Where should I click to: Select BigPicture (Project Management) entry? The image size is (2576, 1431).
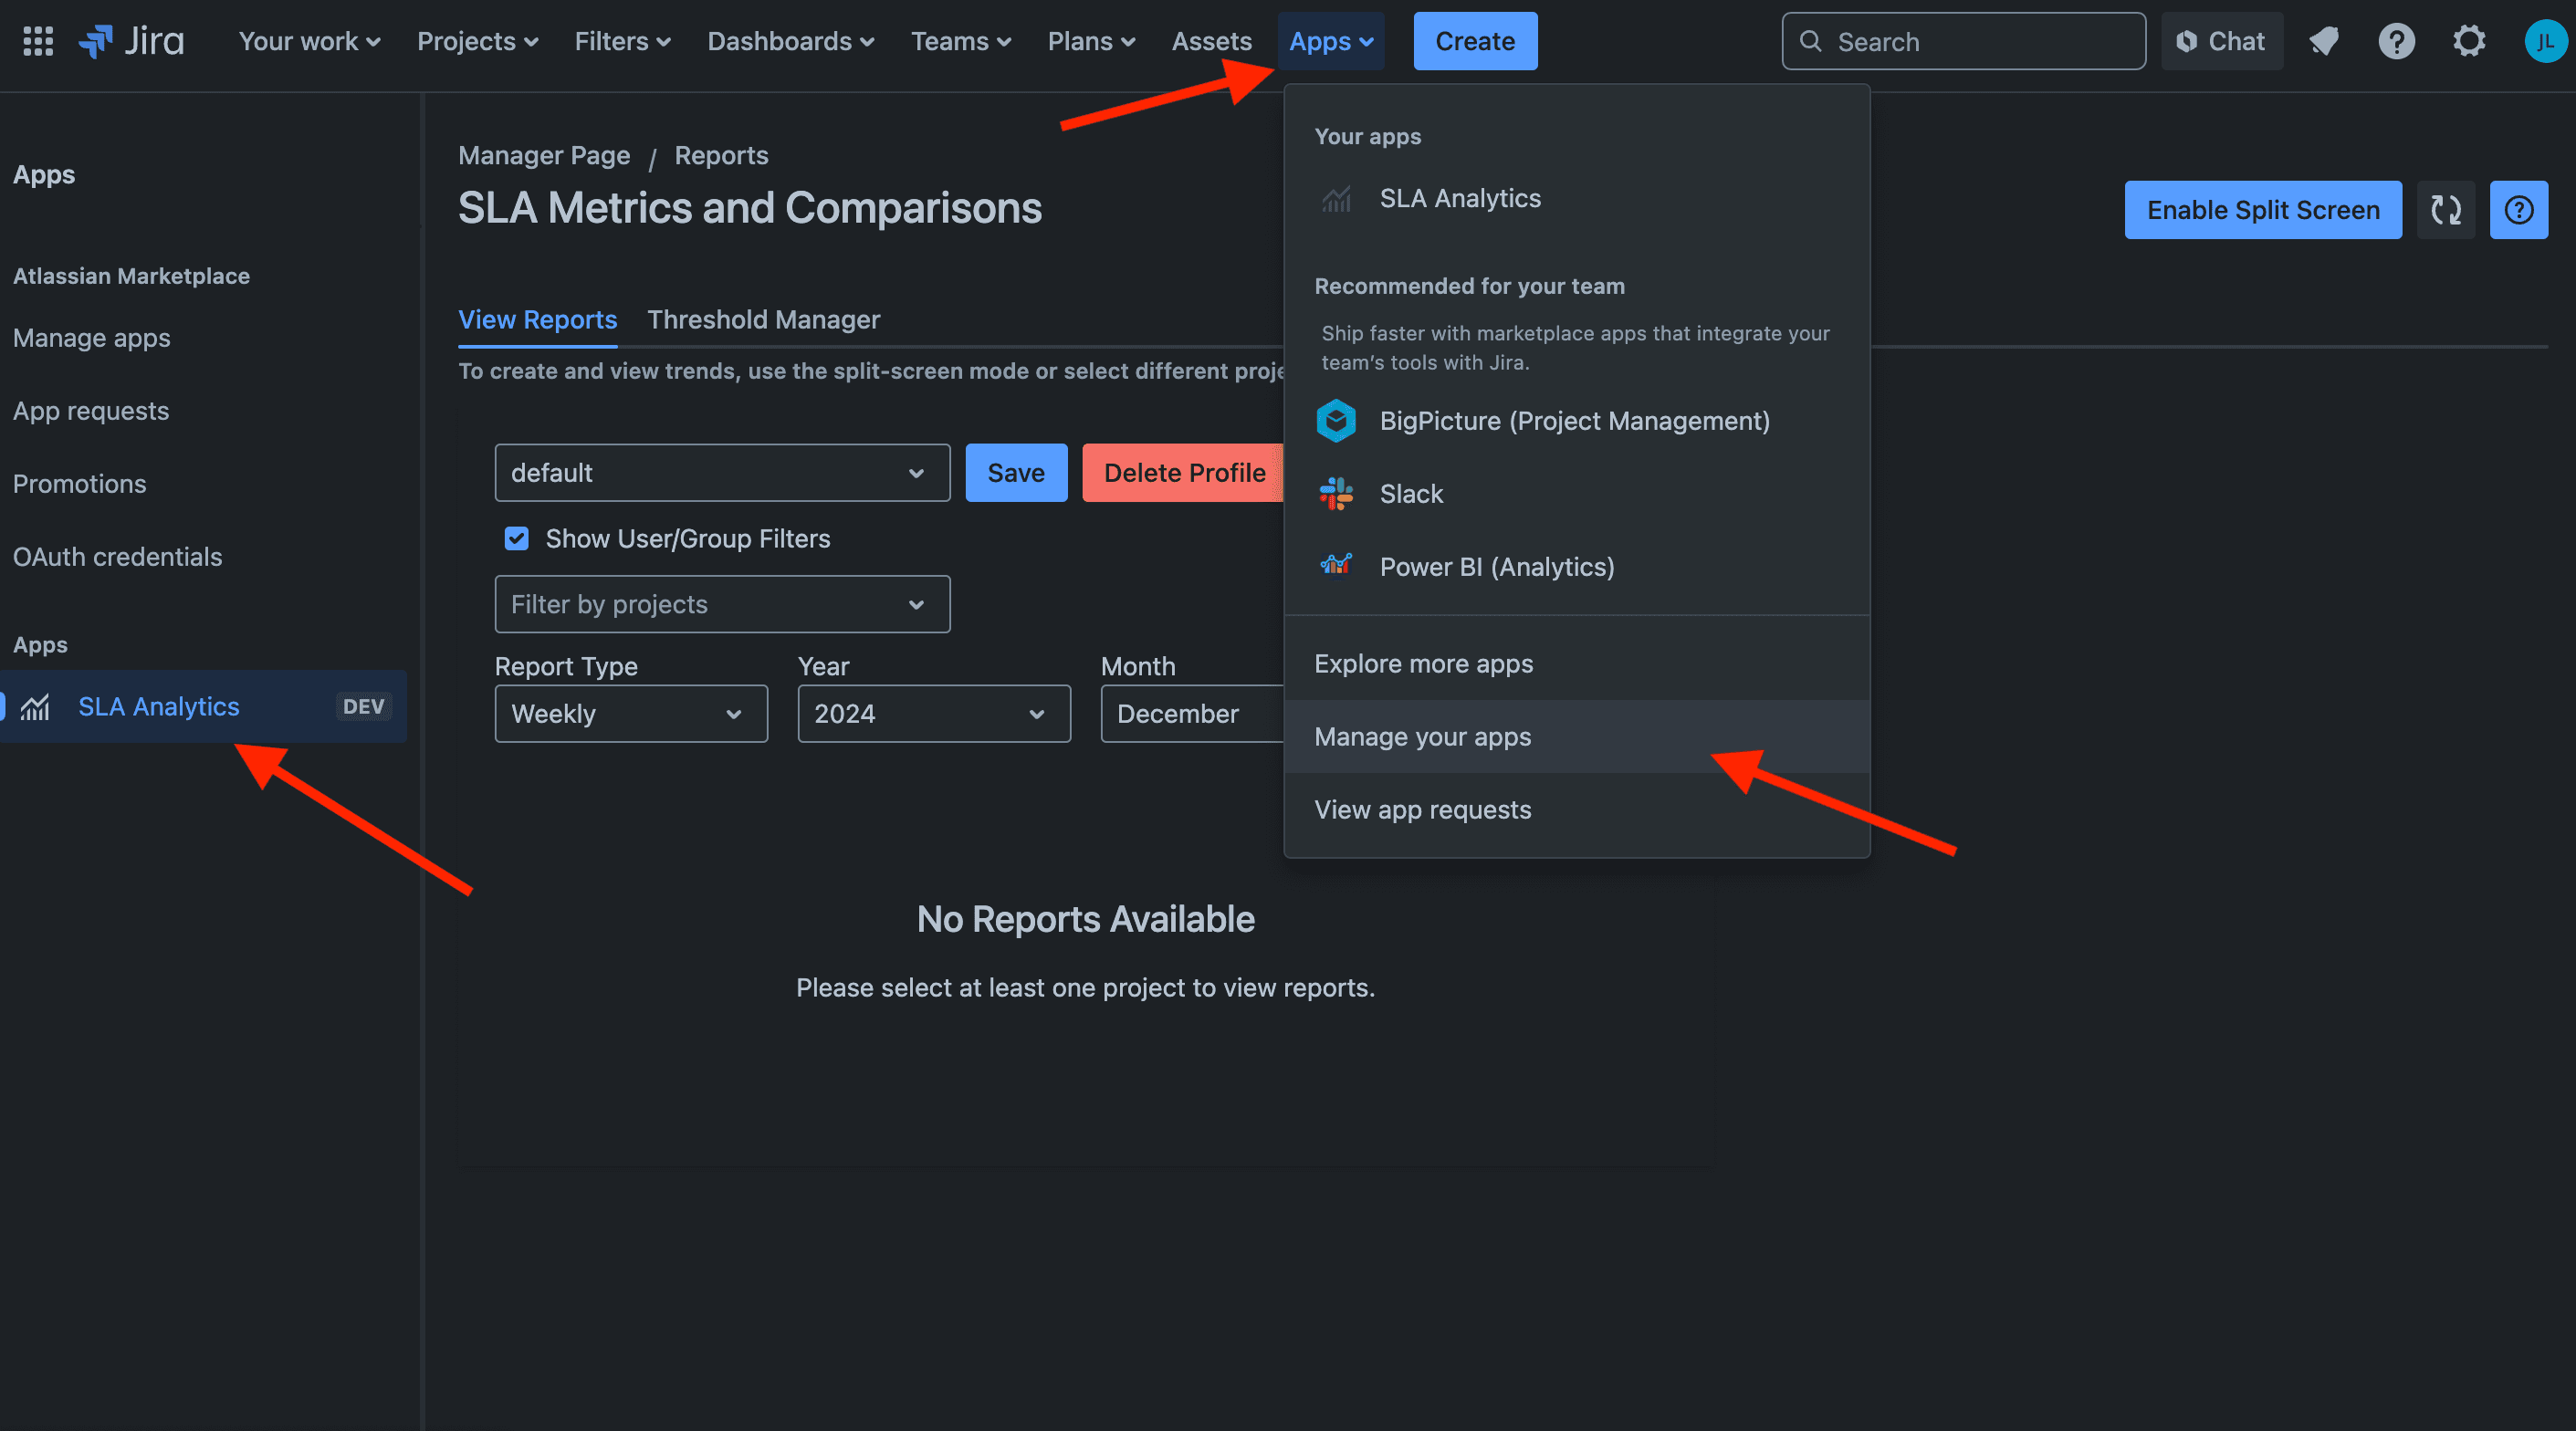coord(1576,421)
